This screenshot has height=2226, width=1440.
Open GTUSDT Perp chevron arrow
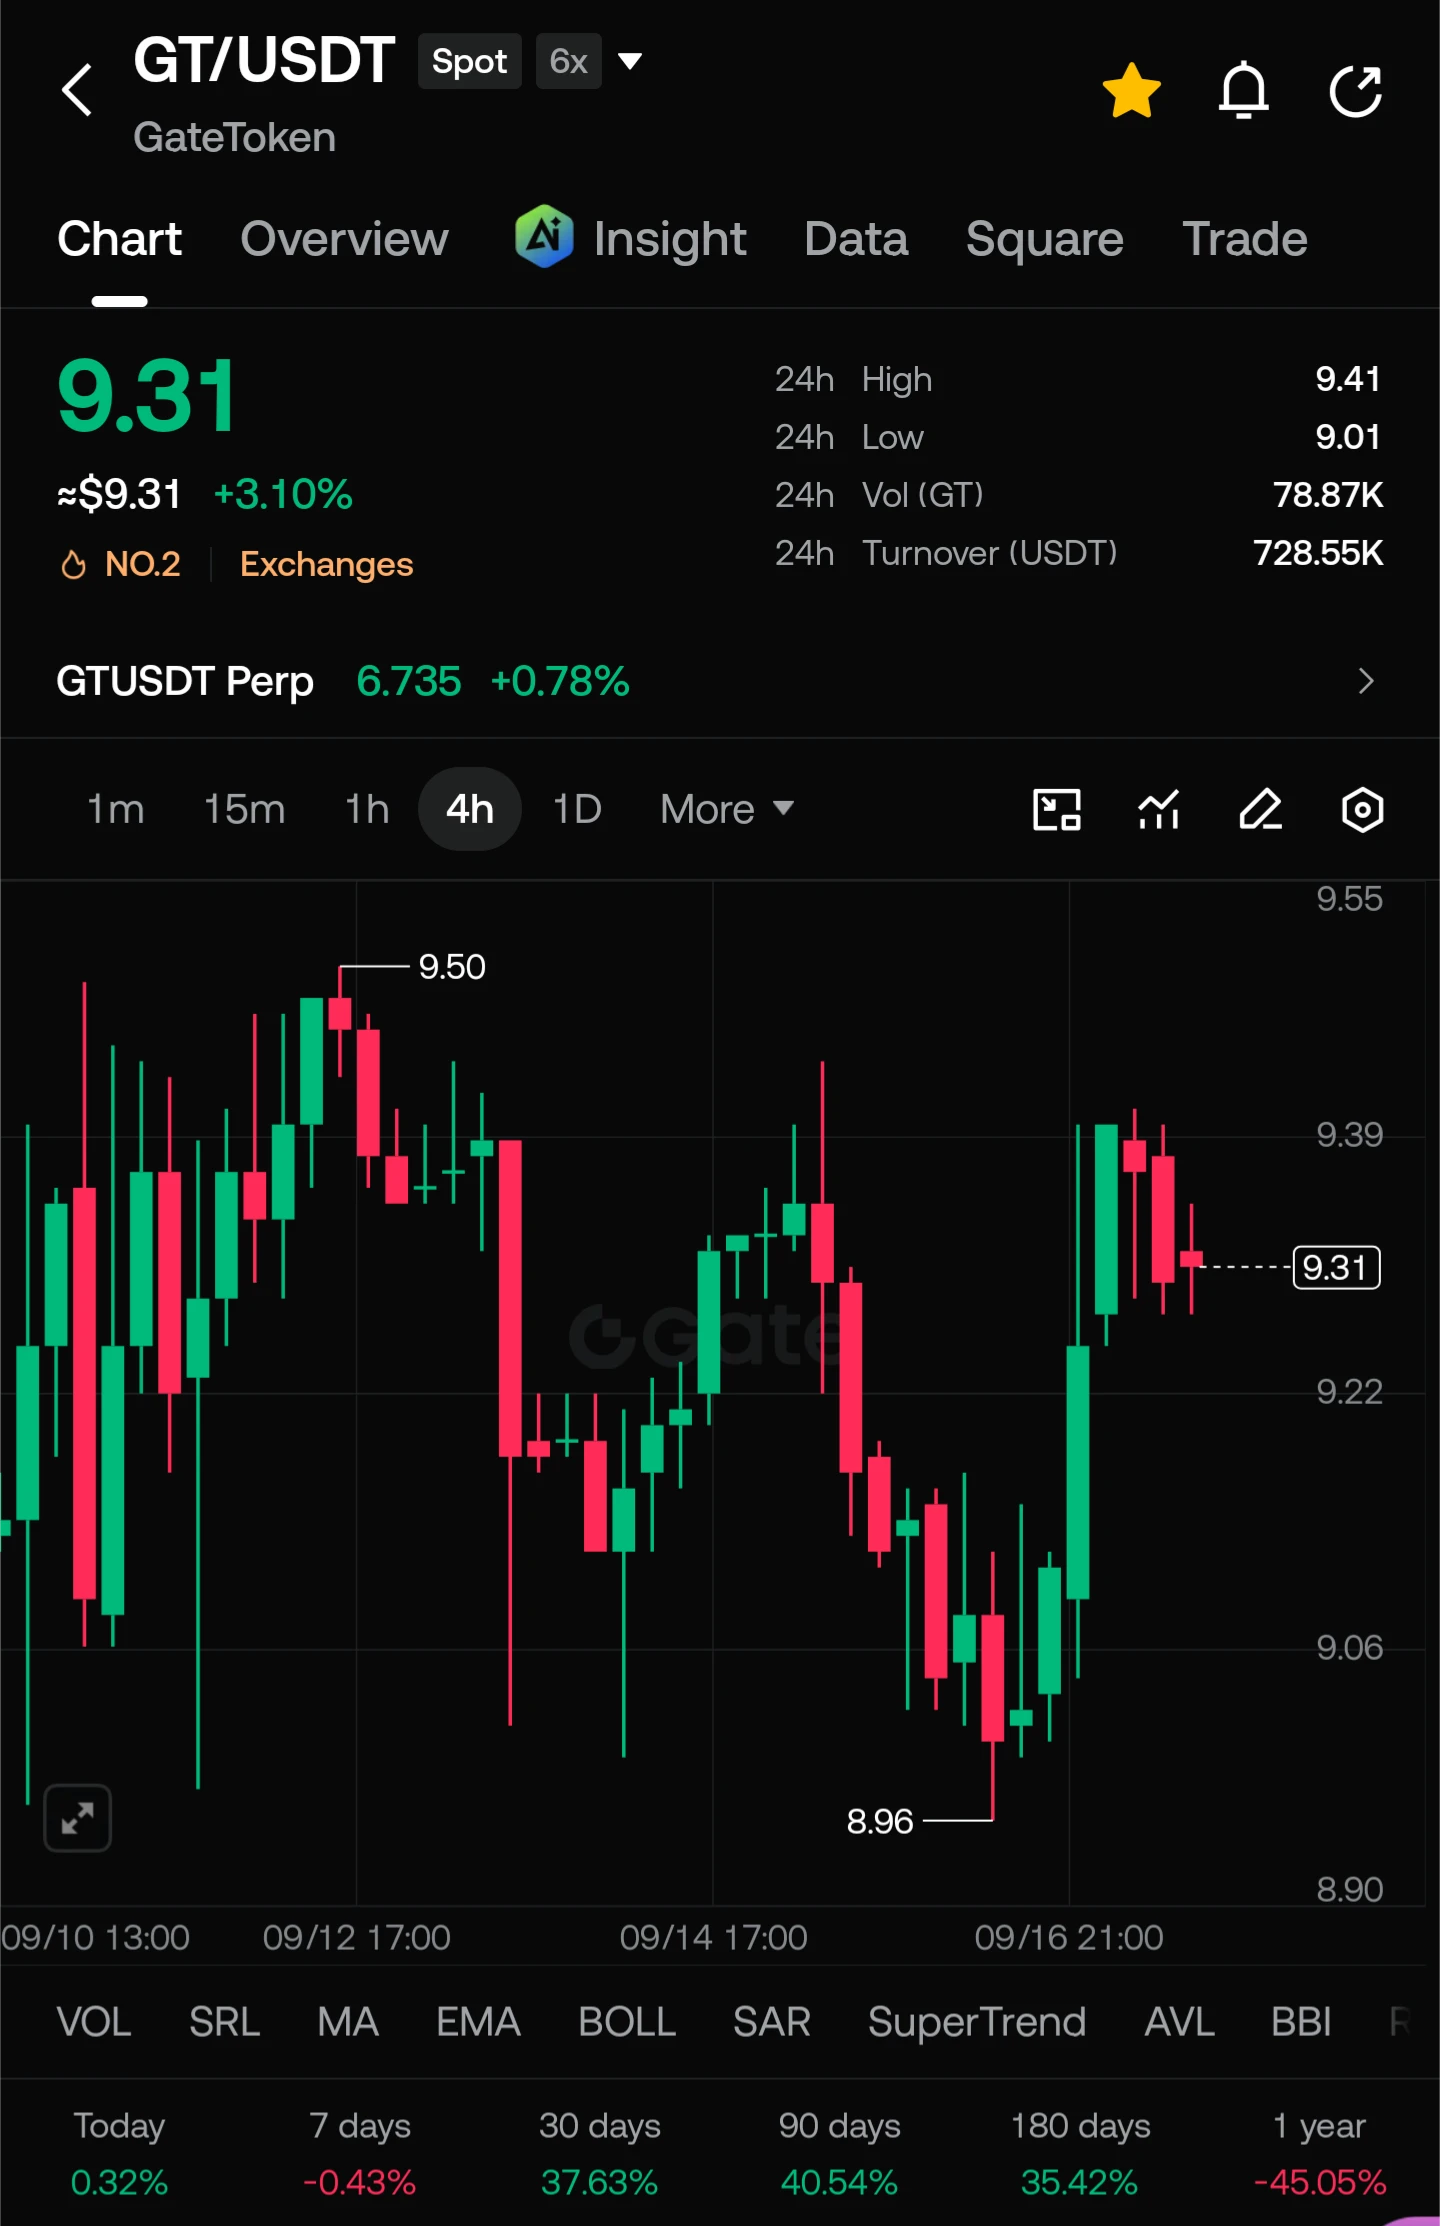click(x=1366, y=681)
